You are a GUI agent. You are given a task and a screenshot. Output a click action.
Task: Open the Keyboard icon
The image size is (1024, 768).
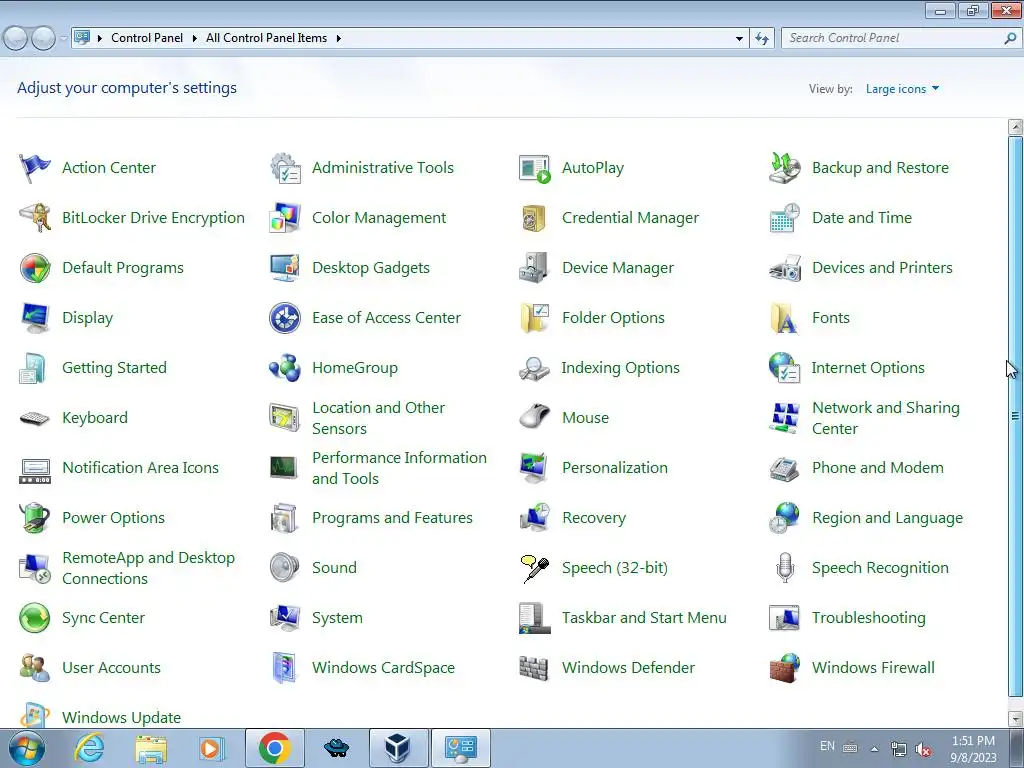pyautogui.click(x=35, y=418)
